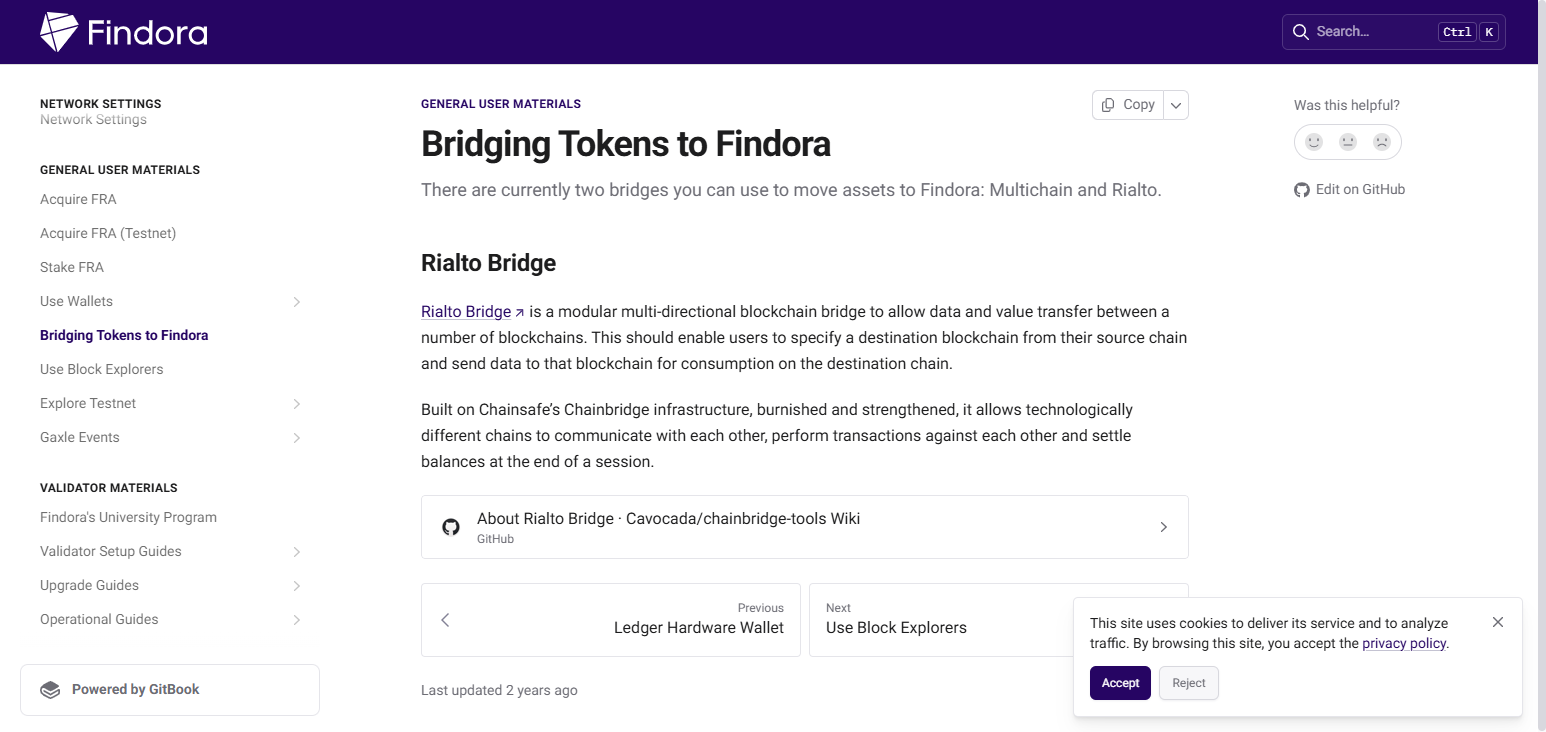Select Bridging Tokens to Findora in sidebar
Image resolution: width=1546 pixels, height=732 pixels.
point(124,335)
